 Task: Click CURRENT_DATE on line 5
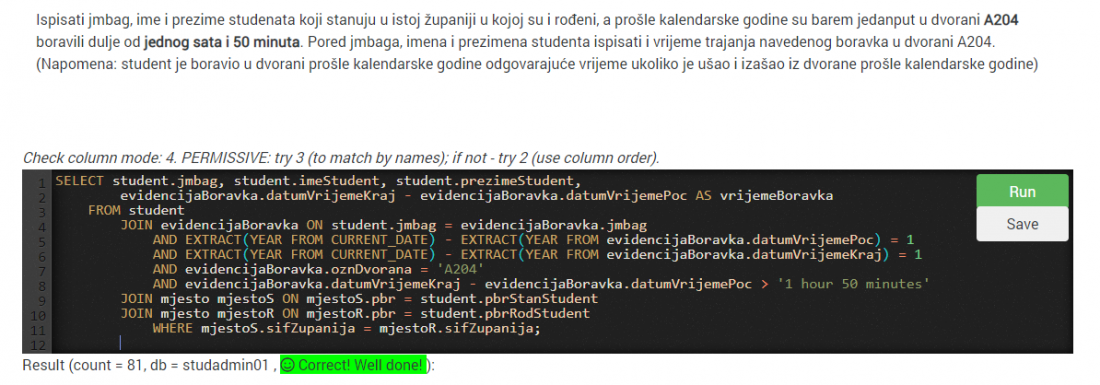click(x=379, y=240)
